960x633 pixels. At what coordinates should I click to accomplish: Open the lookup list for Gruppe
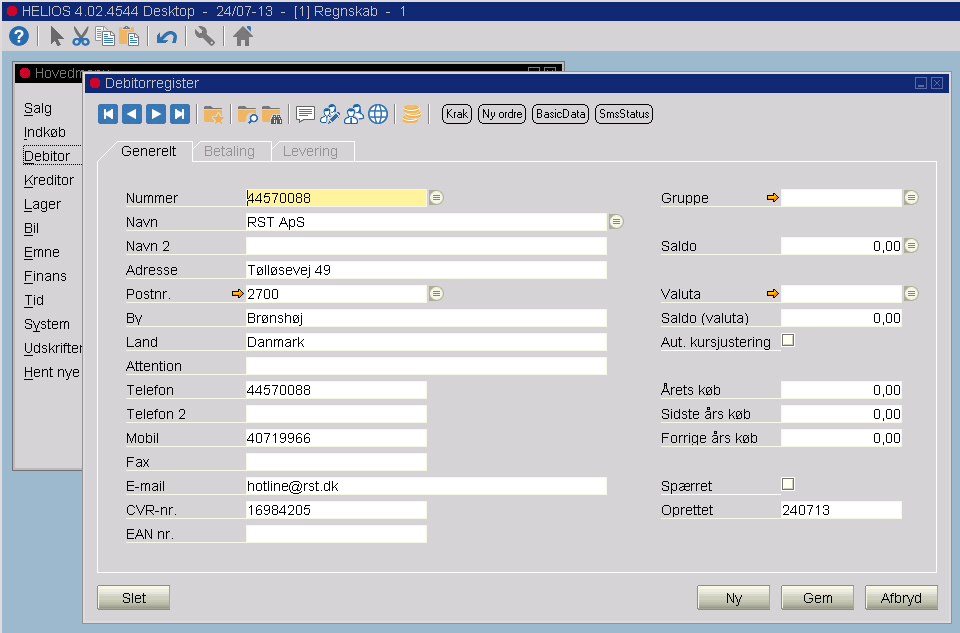[x=911, y=198]
